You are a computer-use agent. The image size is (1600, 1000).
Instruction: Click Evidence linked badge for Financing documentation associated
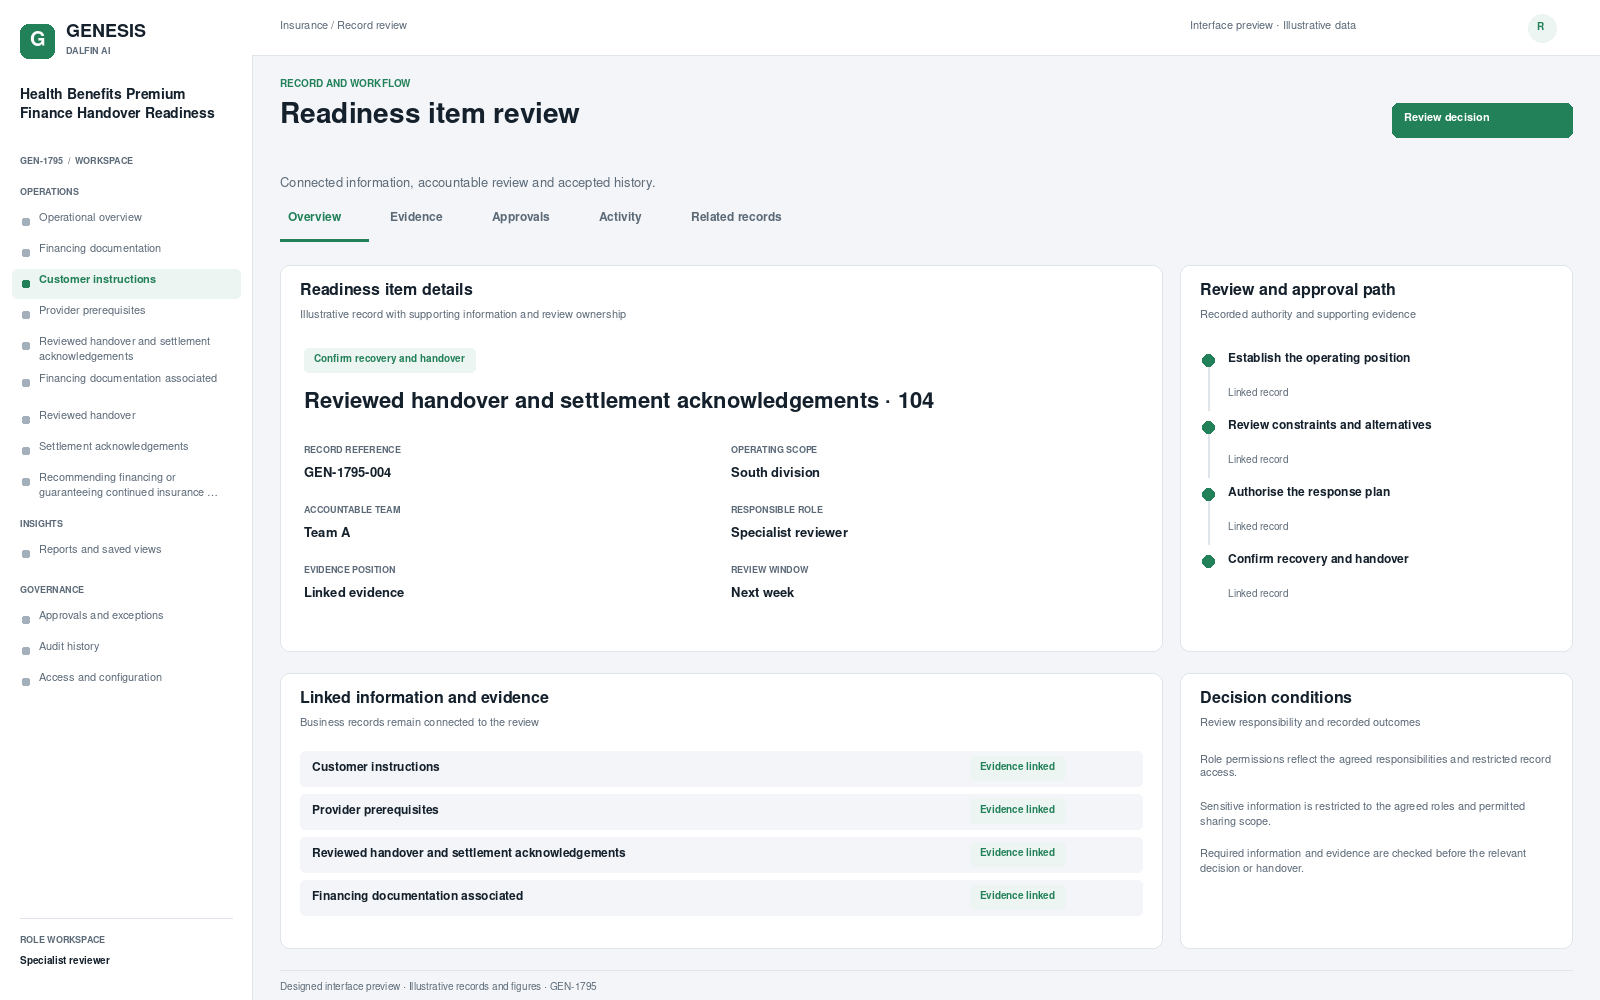[1017, 896]
